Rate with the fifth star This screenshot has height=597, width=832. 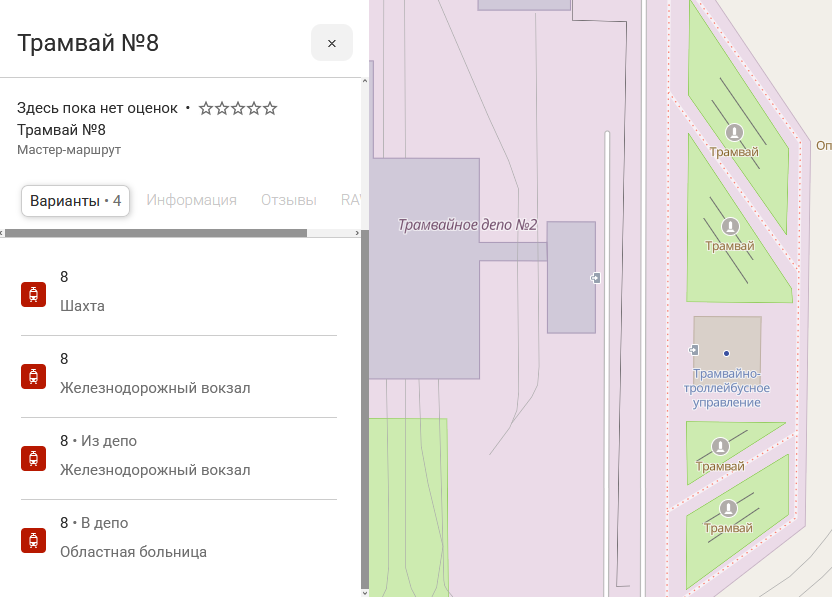(270, 108)
